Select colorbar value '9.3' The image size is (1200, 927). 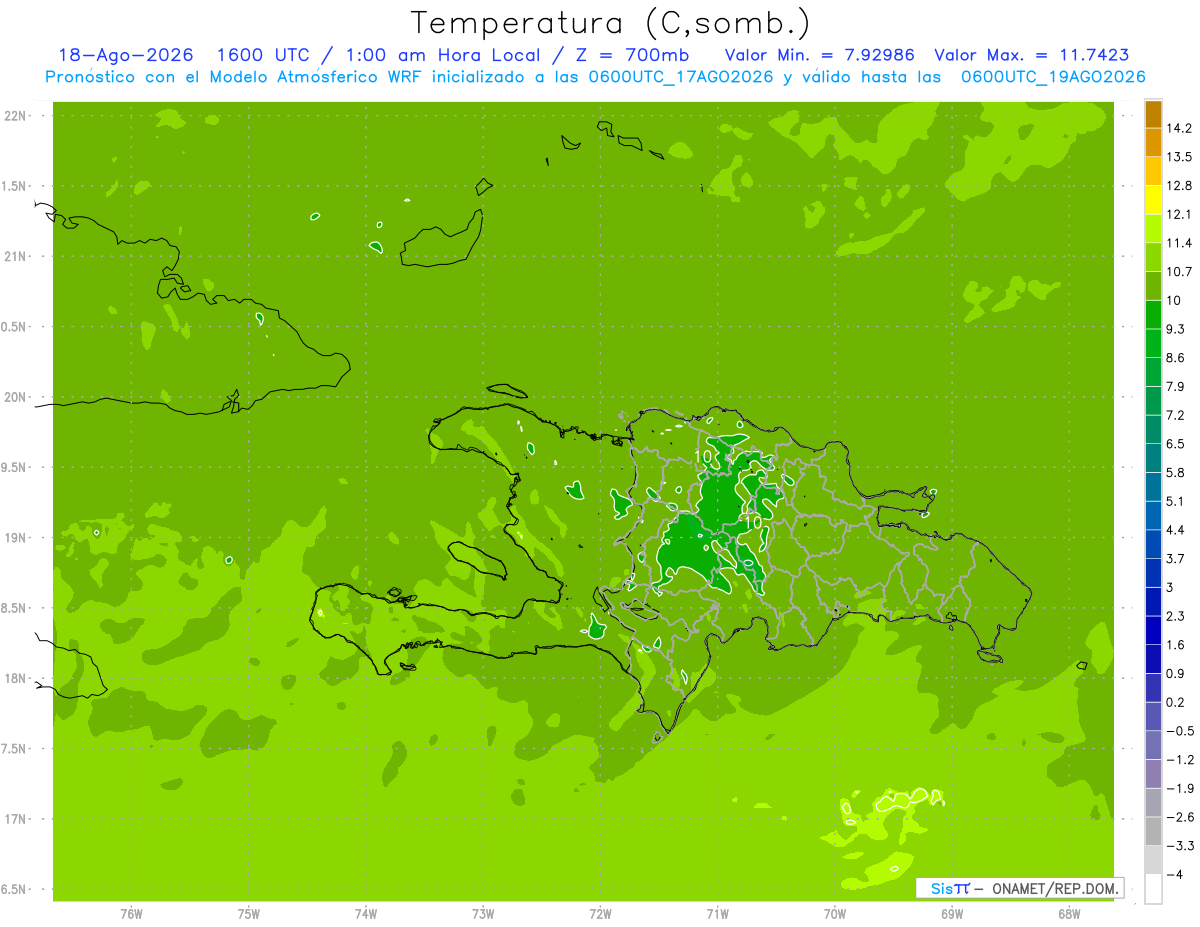pos(1176,329)
